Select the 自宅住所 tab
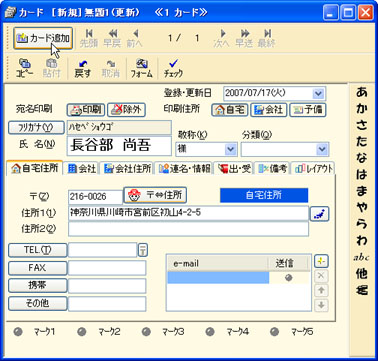 click(x=35, y=168)
